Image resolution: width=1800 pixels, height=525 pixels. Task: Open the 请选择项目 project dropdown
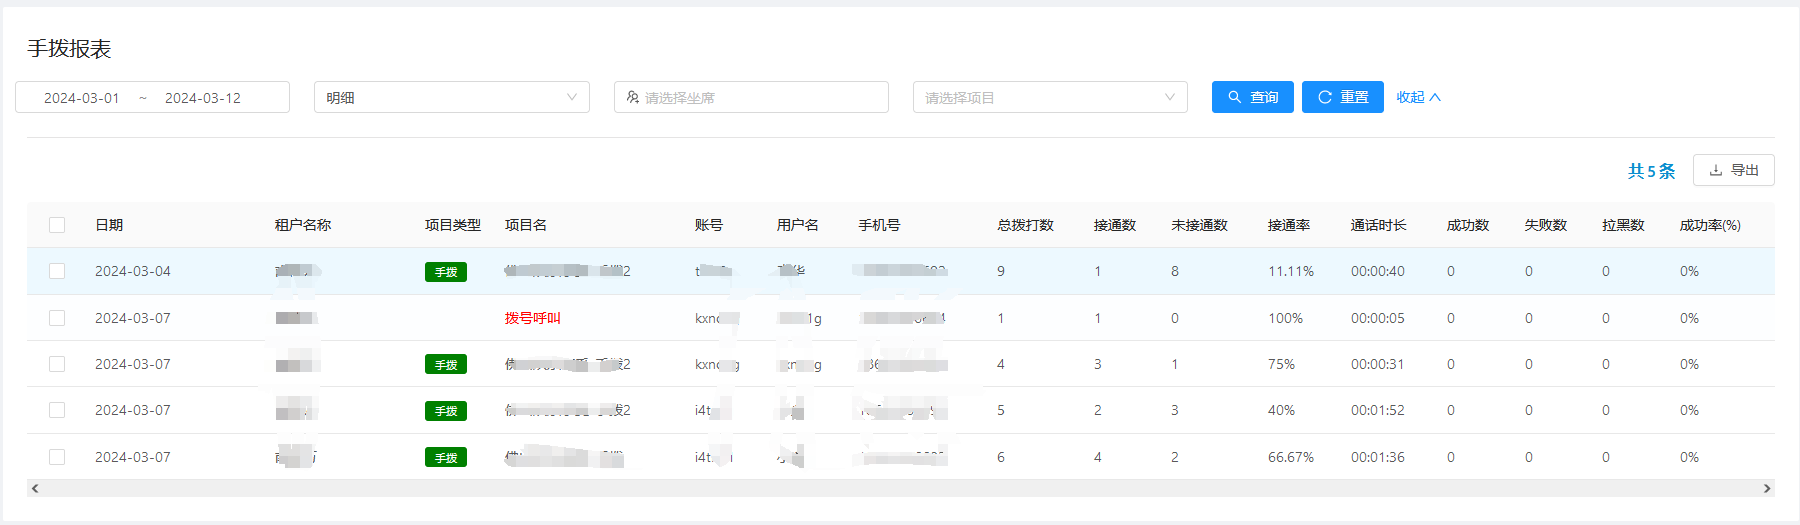[1049, 97]
